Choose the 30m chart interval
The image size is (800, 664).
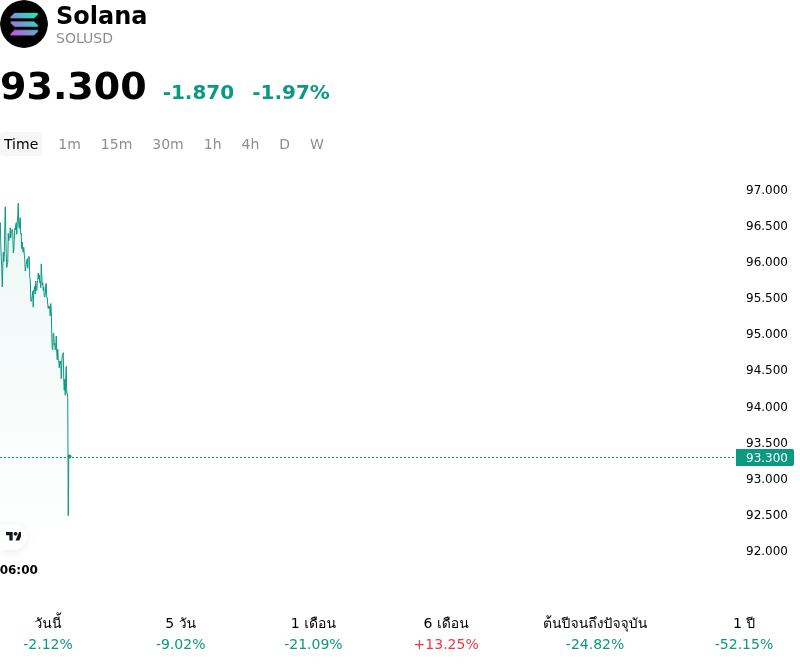coord(168,144)
